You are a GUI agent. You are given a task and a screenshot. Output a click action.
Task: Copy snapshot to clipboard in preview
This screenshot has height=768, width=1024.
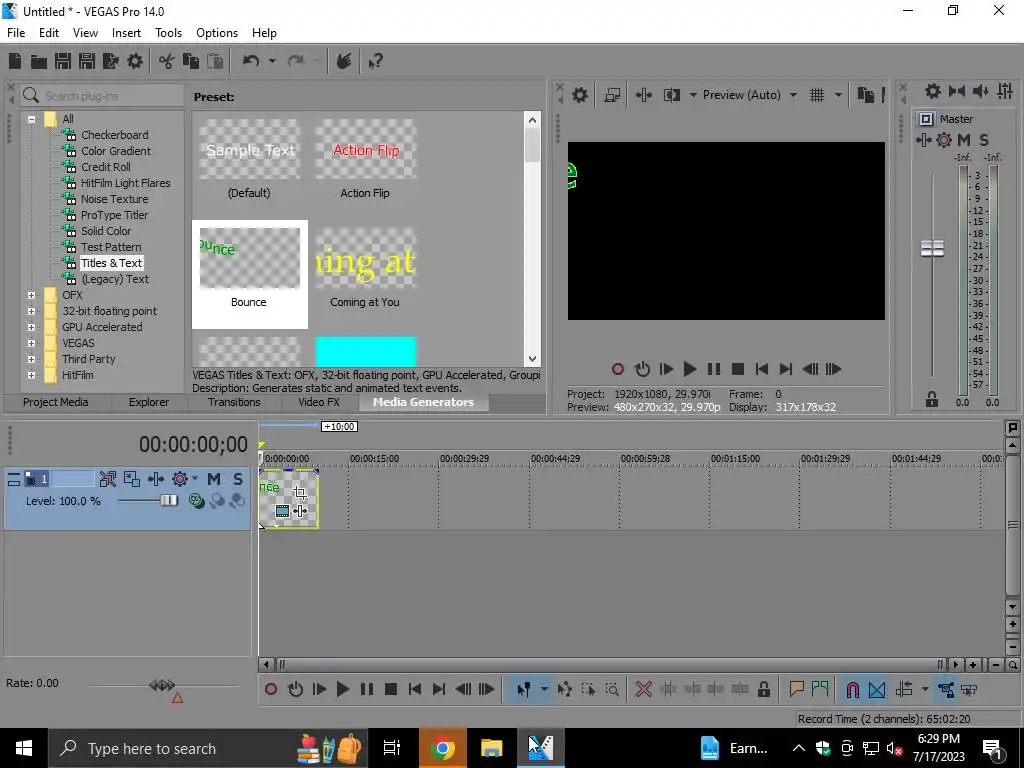(866, 95)
